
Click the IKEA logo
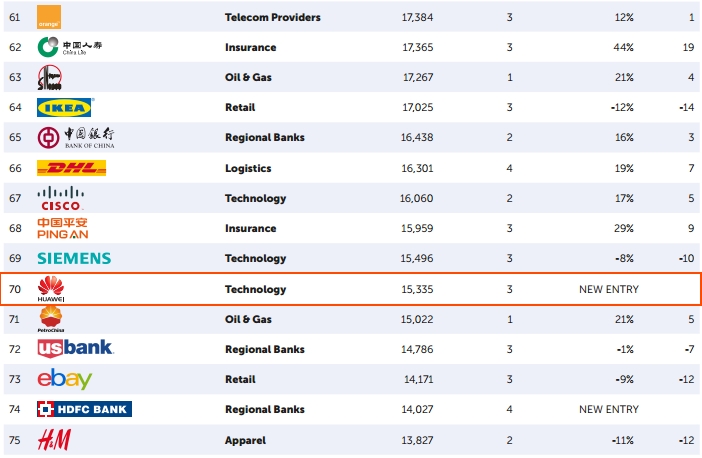coord(65,107)
